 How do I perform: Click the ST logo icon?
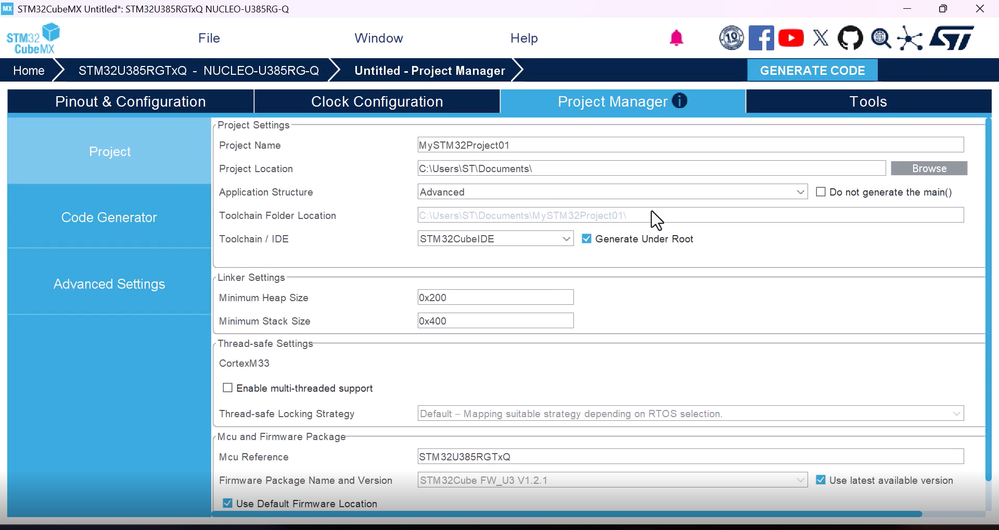[951, 38]
